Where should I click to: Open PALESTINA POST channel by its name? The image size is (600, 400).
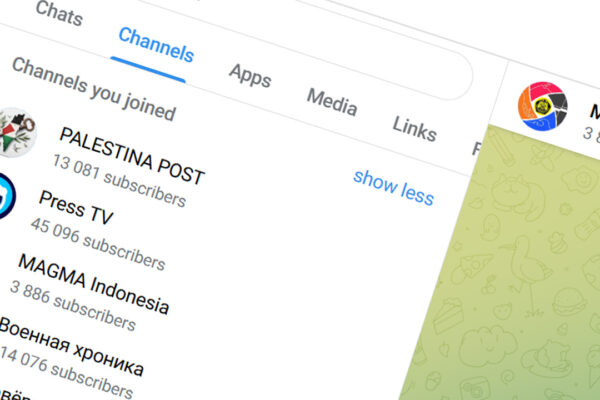click(x=131, y=155)
